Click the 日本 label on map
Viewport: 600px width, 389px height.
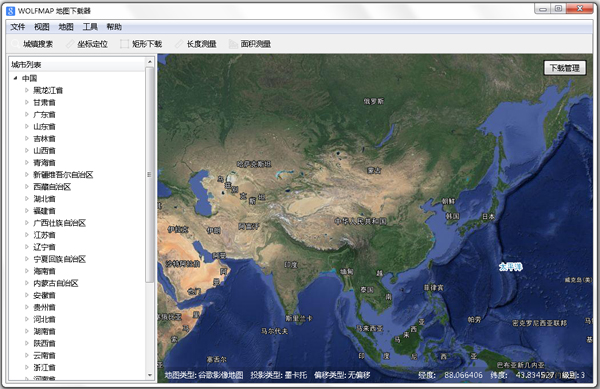[489, 216]
